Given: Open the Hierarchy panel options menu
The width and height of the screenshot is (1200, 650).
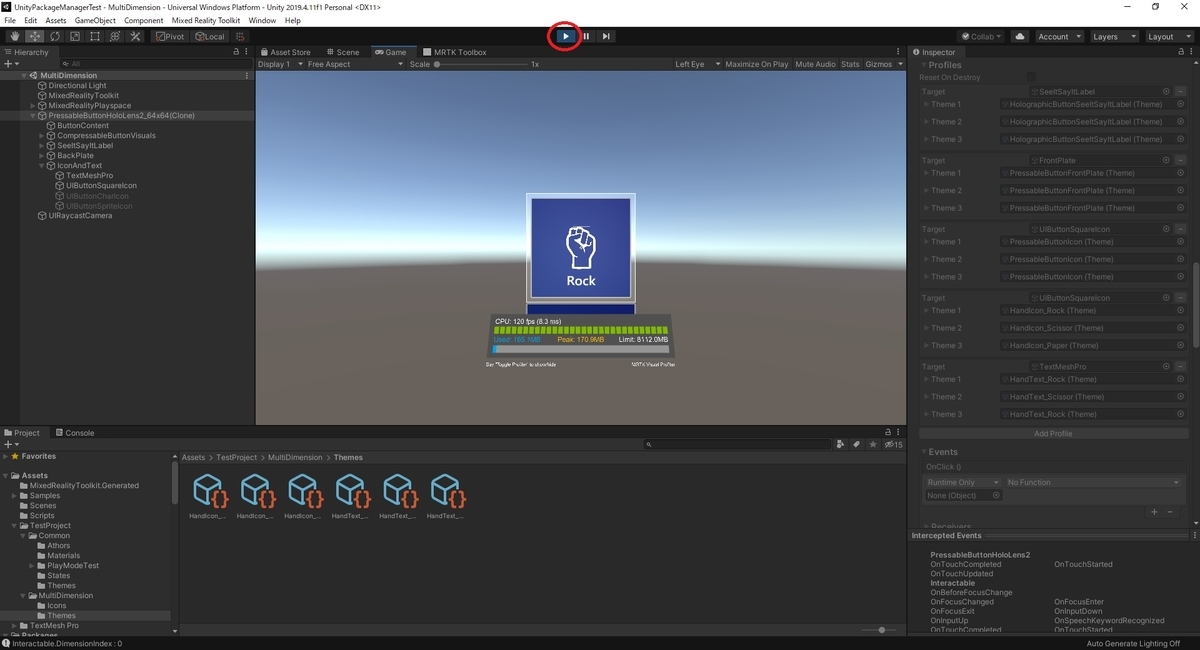Looking at the screenshot, I should (x=248, y=52).
